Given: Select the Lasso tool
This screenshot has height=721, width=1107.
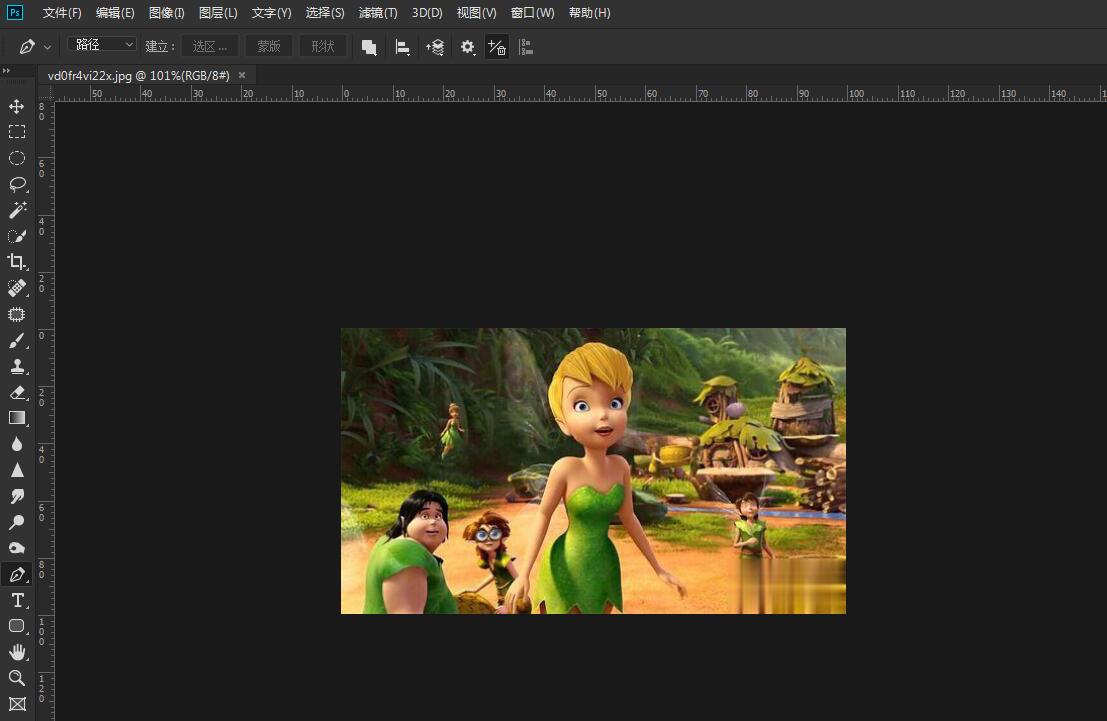Looking at the screenshot, I should click(x=17, y=184).
